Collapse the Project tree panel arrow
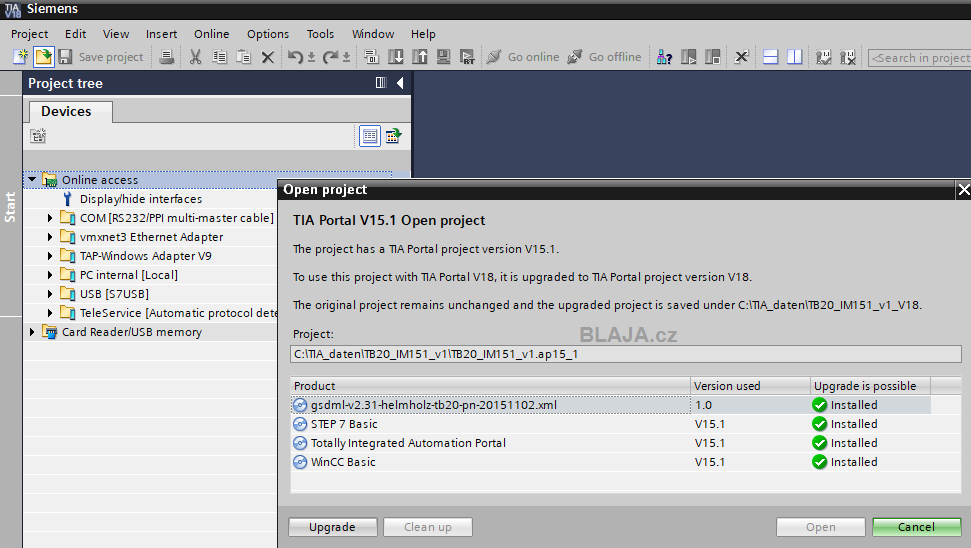This screenshot has height=548, width=971. (x=400, y=83)
